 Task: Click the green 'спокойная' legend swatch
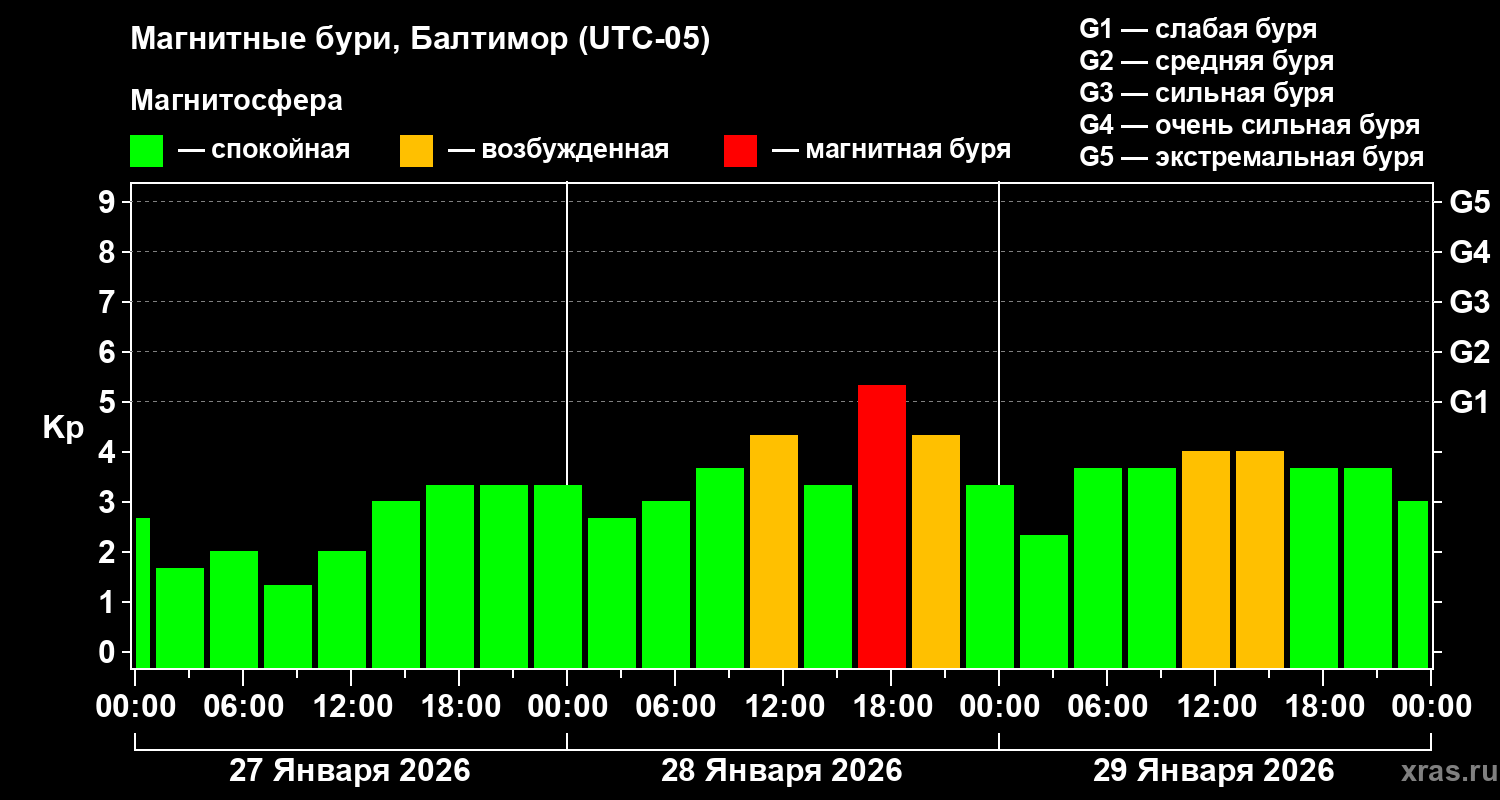click(146, 151)
